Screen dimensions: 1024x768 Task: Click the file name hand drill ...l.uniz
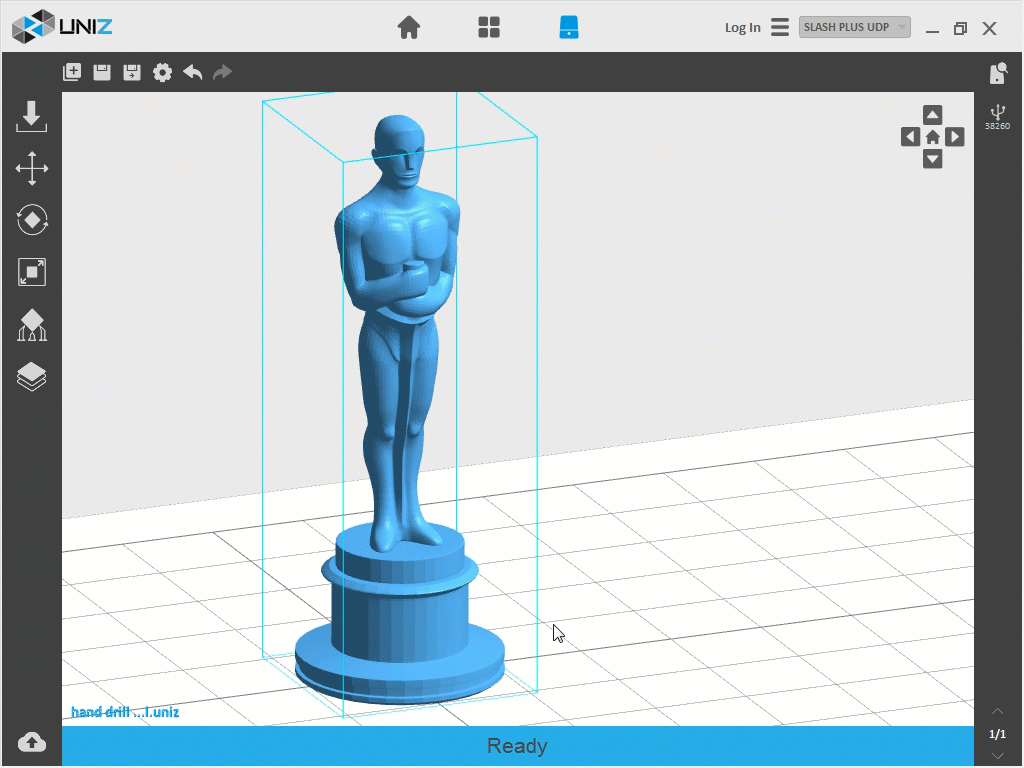(125, 712)
